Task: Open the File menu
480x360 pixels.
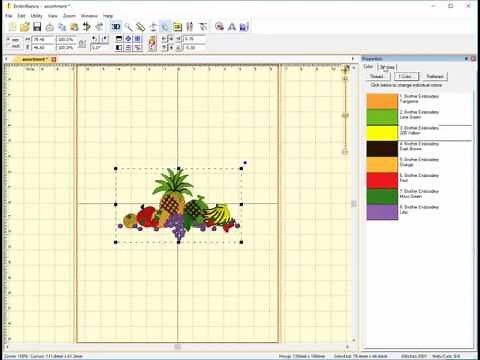Action: coord(9,16)
